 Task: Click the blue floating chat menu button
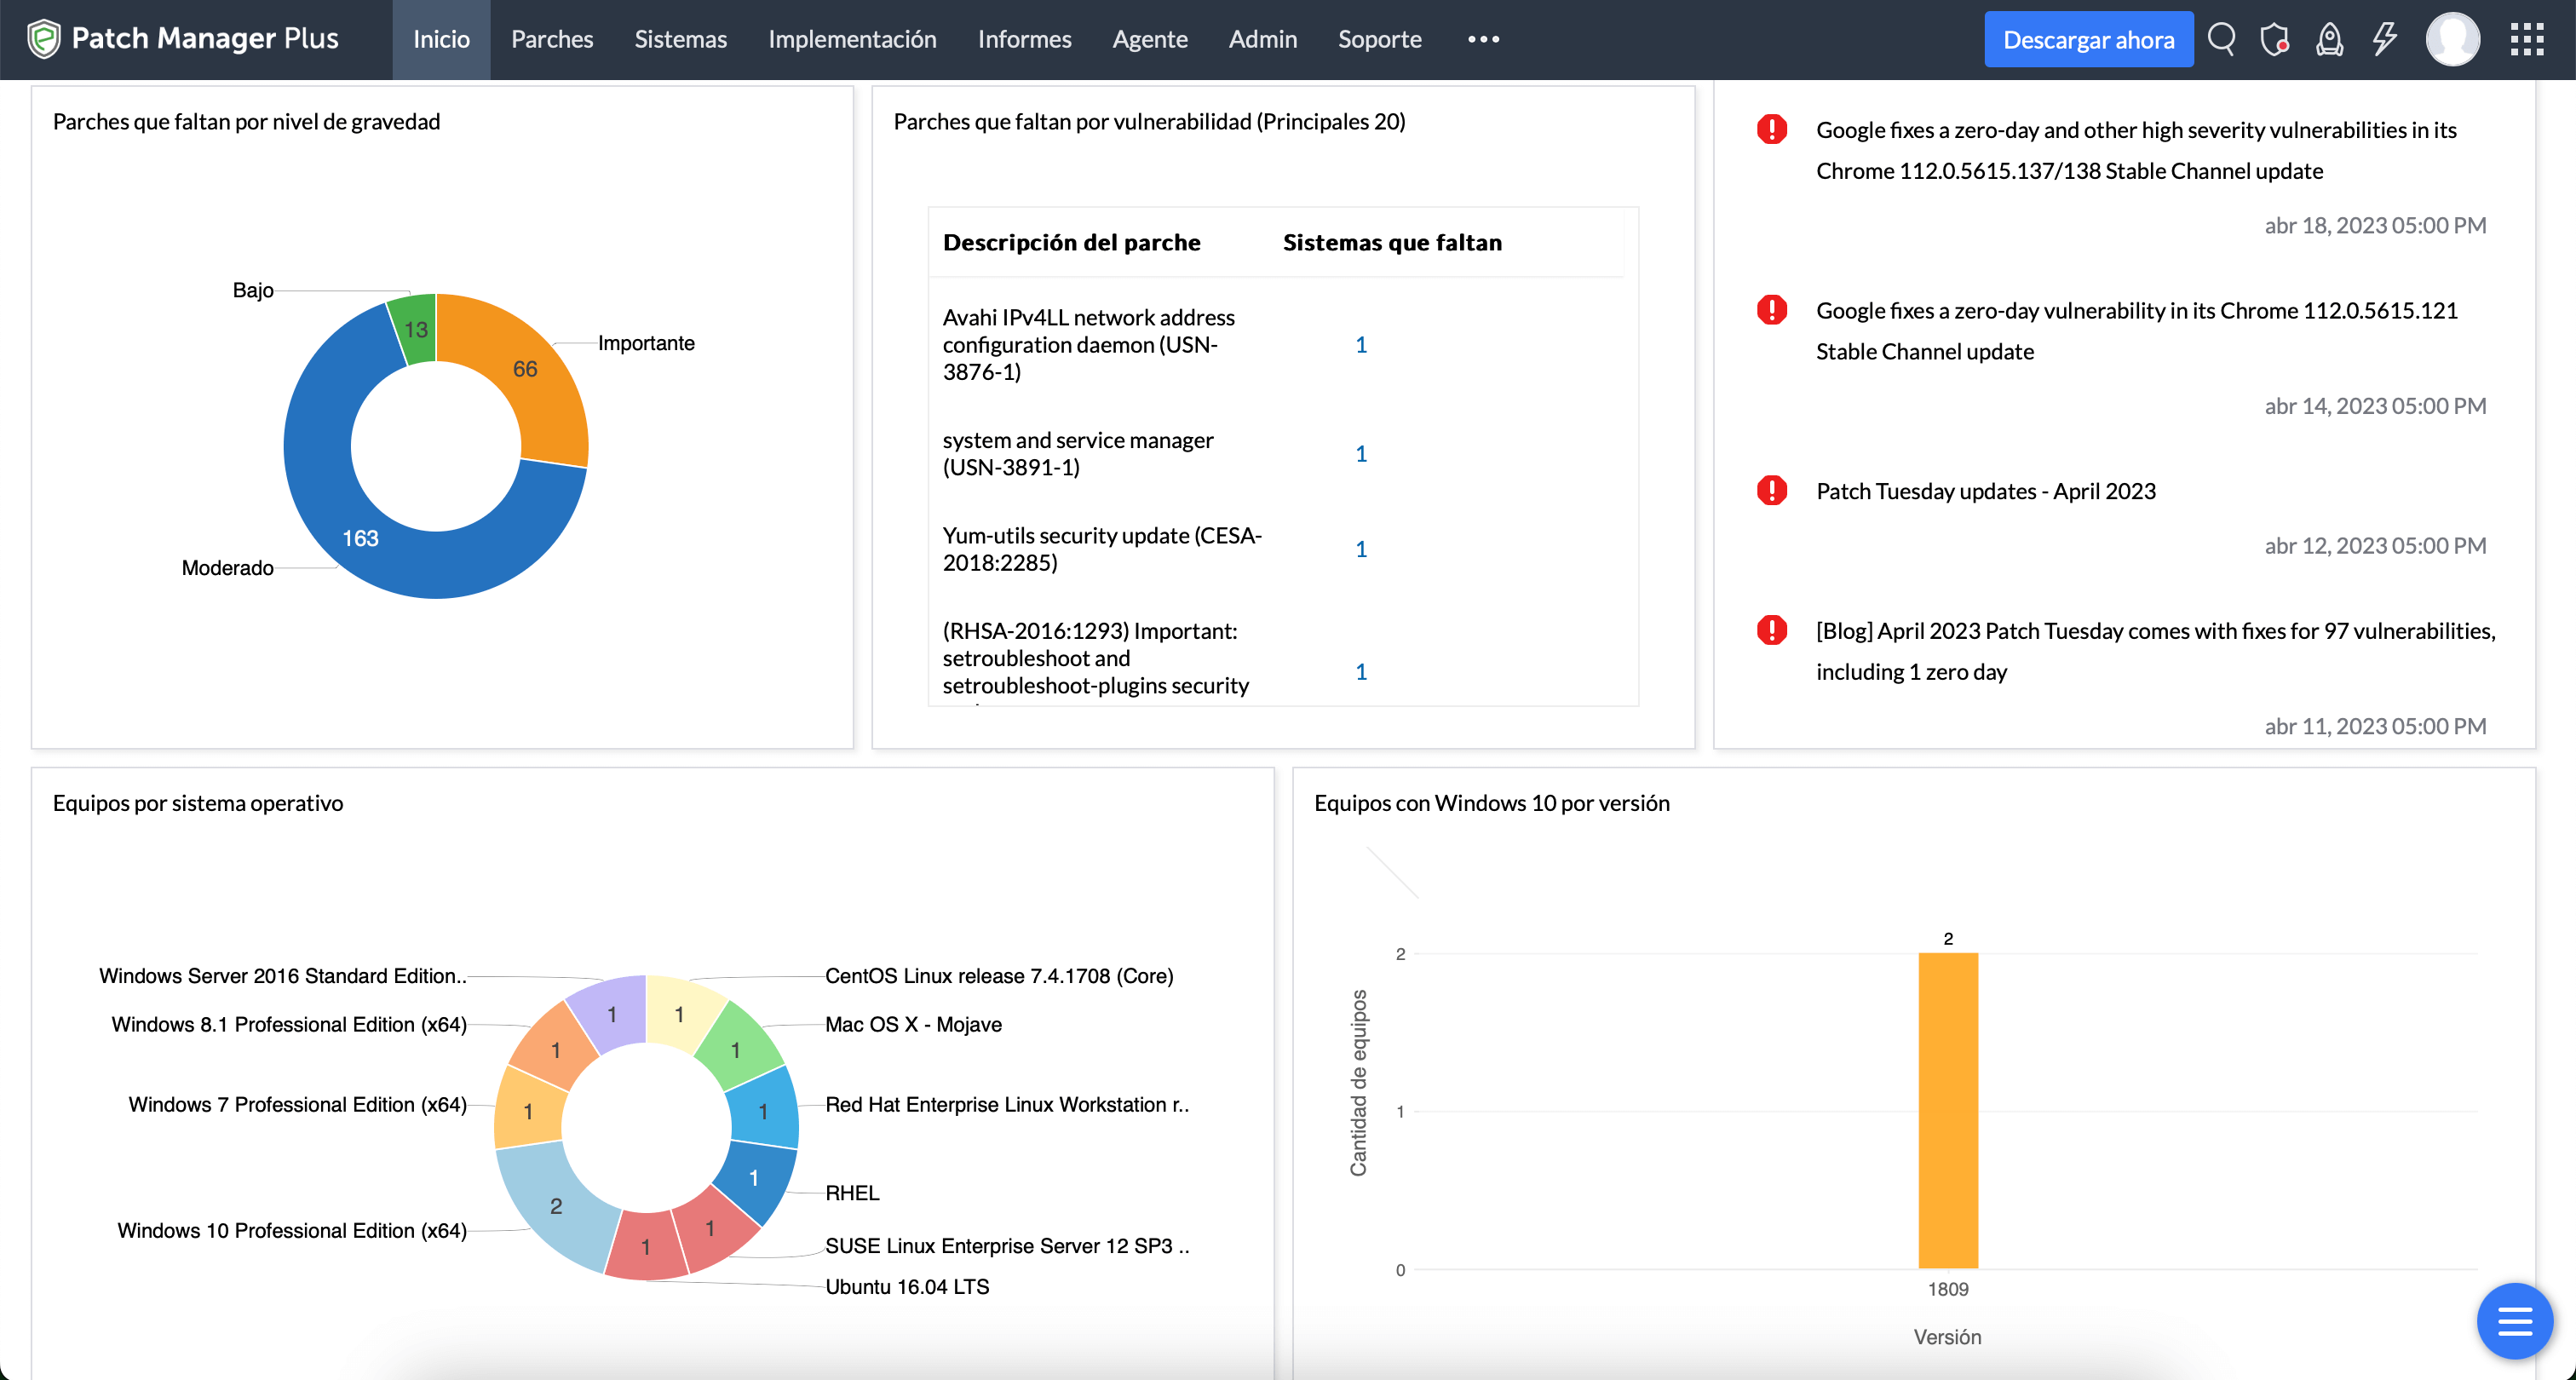point(2514,1321)
